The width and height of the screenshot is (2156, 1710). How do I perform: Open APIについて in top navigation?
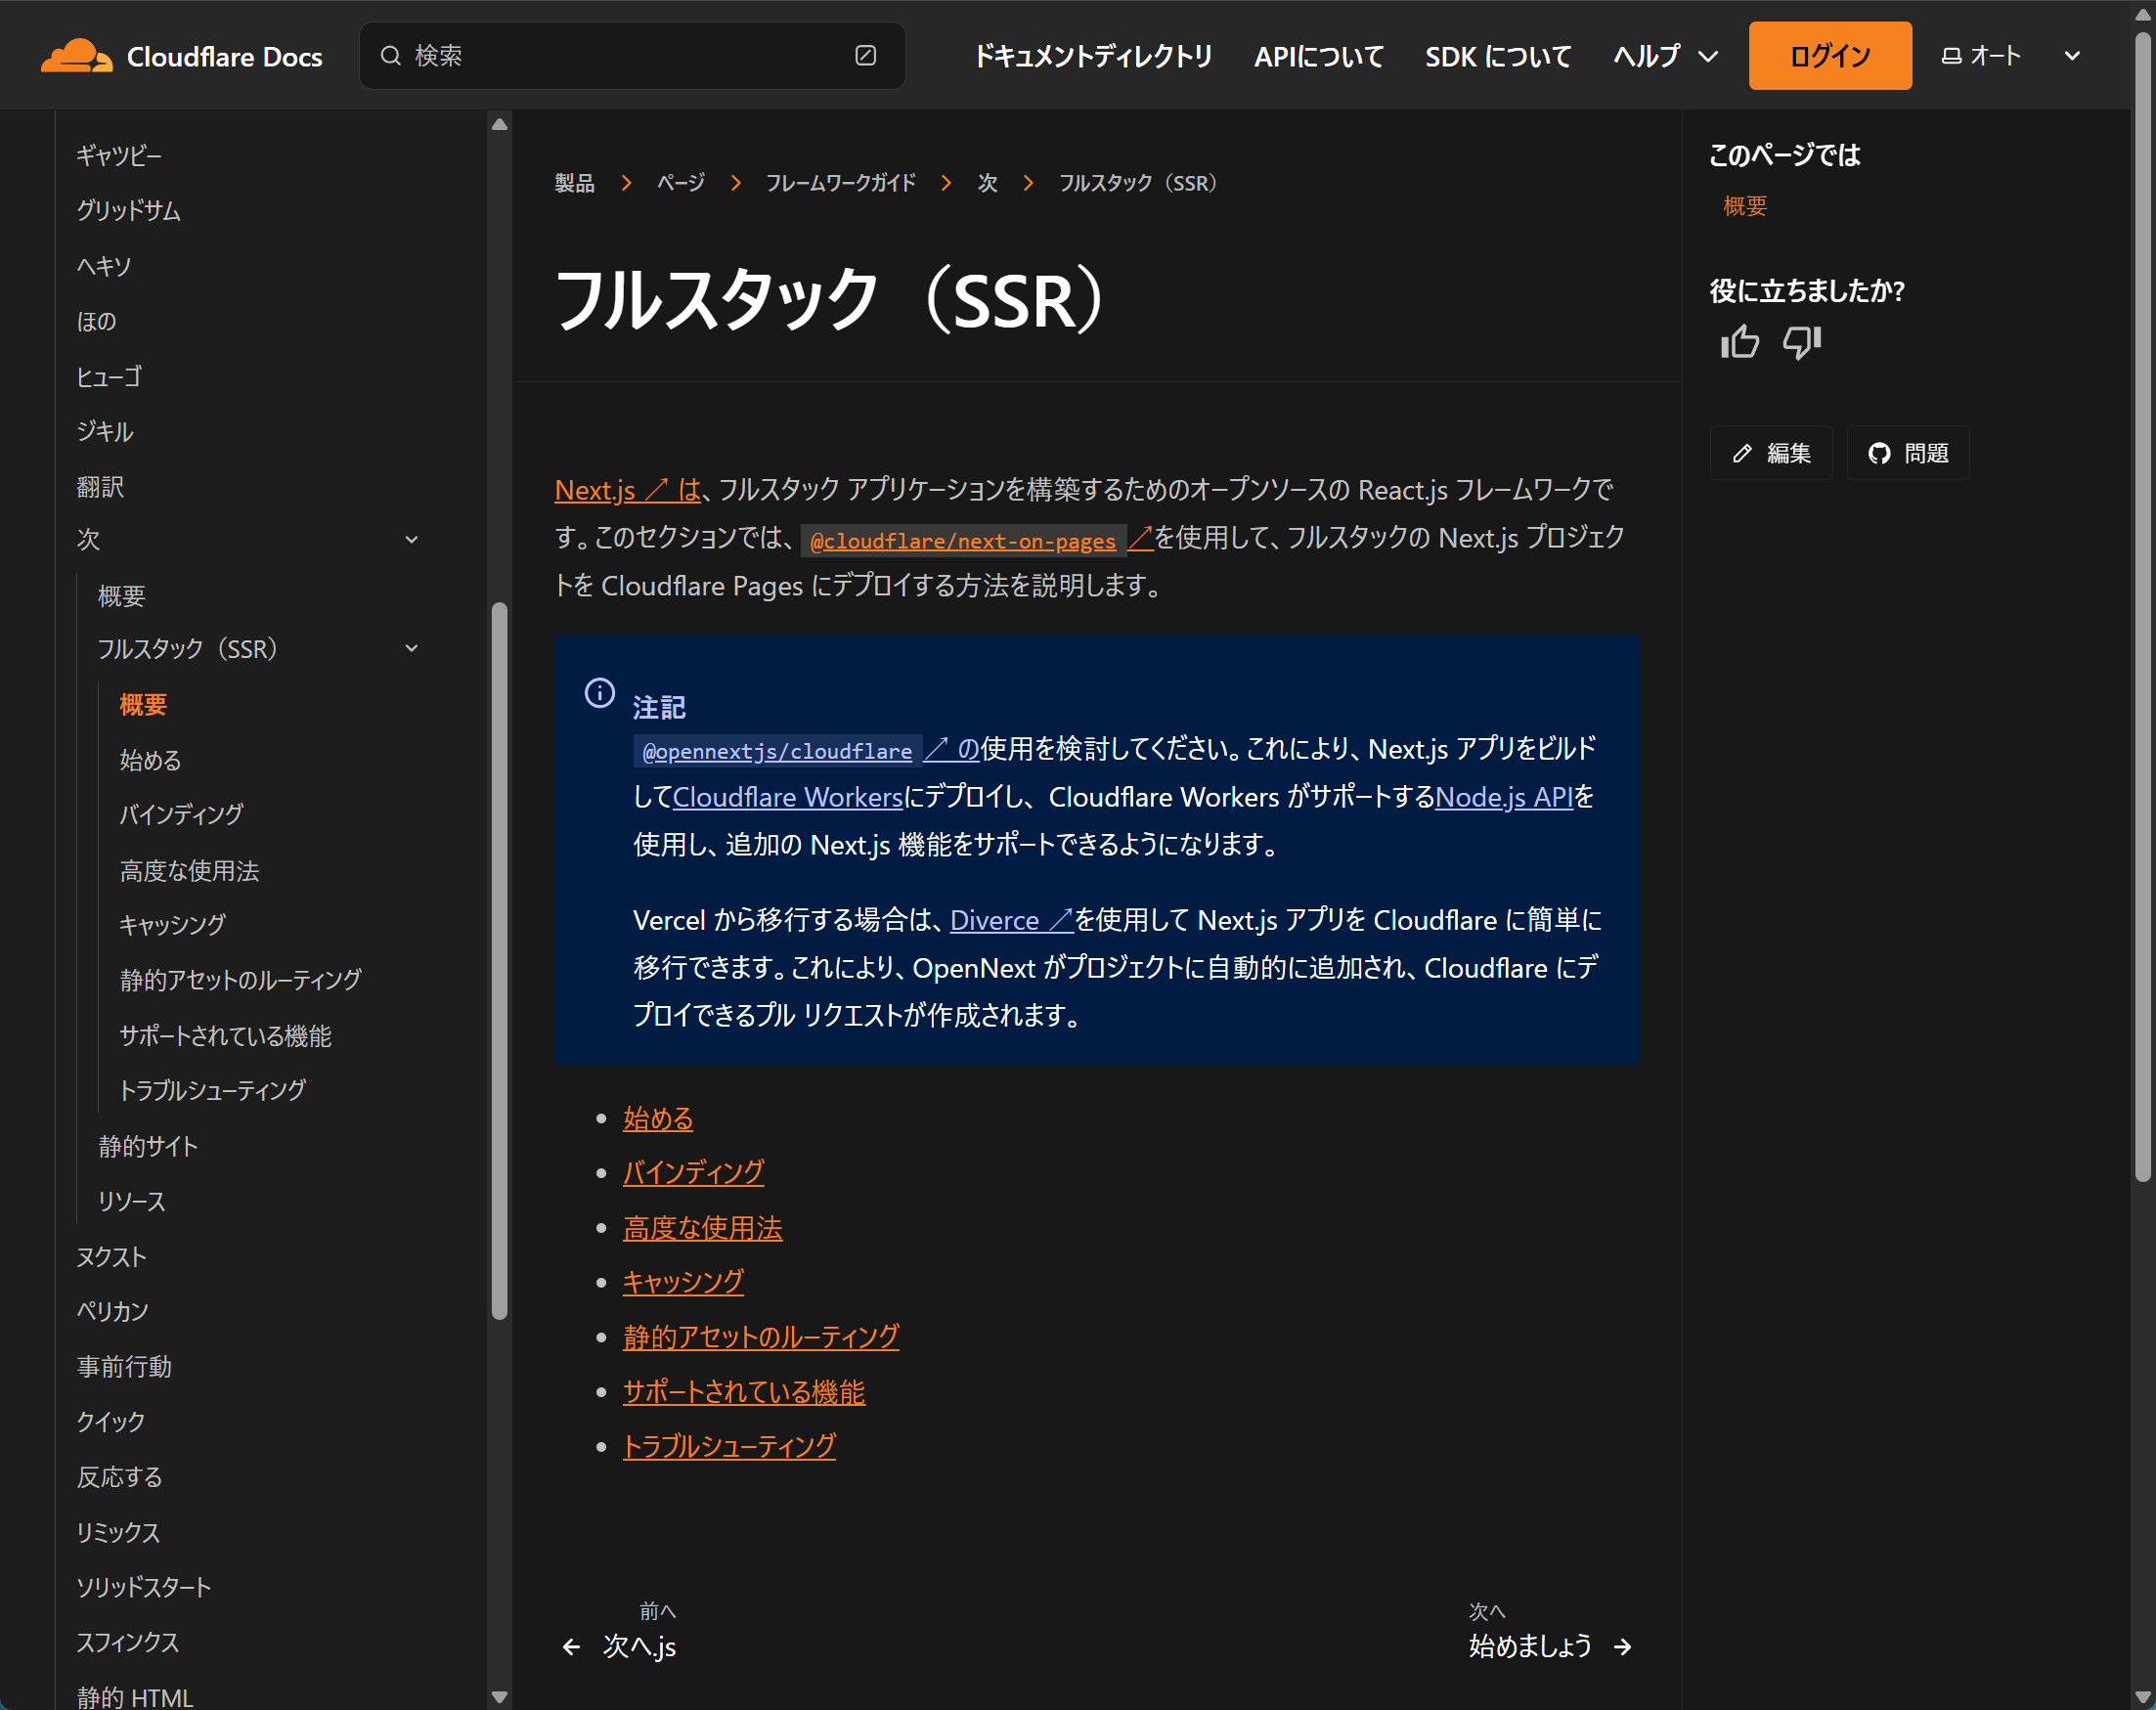[x=1319, y=56]
